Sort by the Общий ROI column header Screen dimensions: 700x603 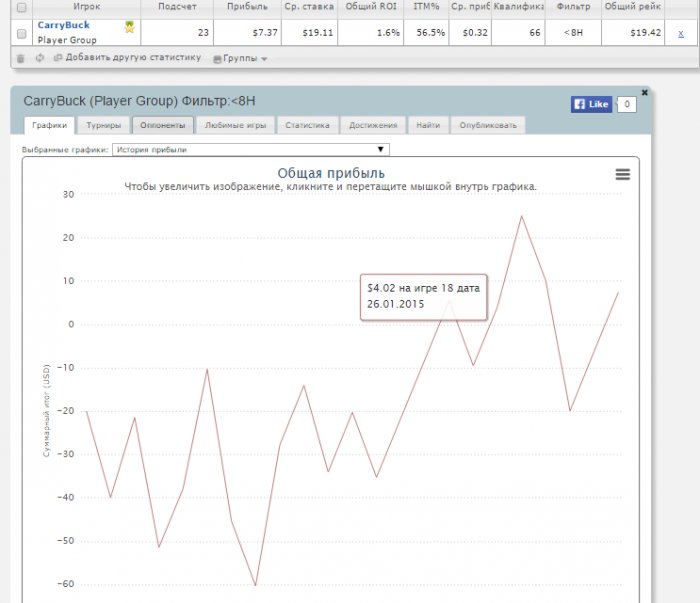point(371,7)
